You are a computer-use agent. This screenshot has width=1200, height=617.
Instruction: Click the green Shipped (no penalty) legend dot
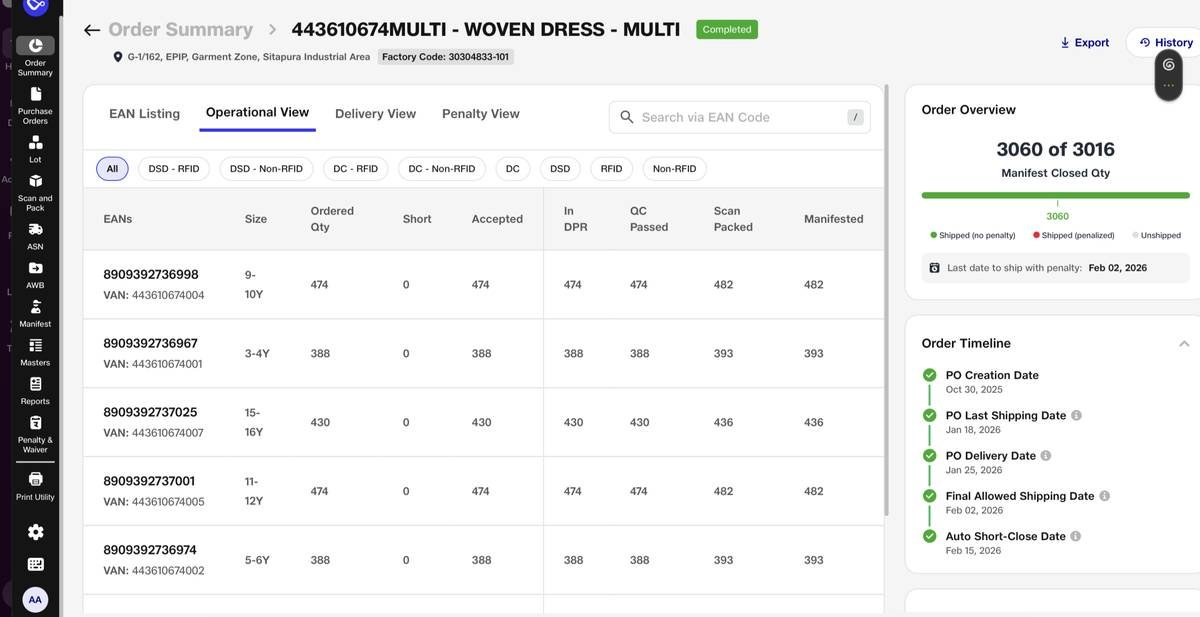click(934, 235)
